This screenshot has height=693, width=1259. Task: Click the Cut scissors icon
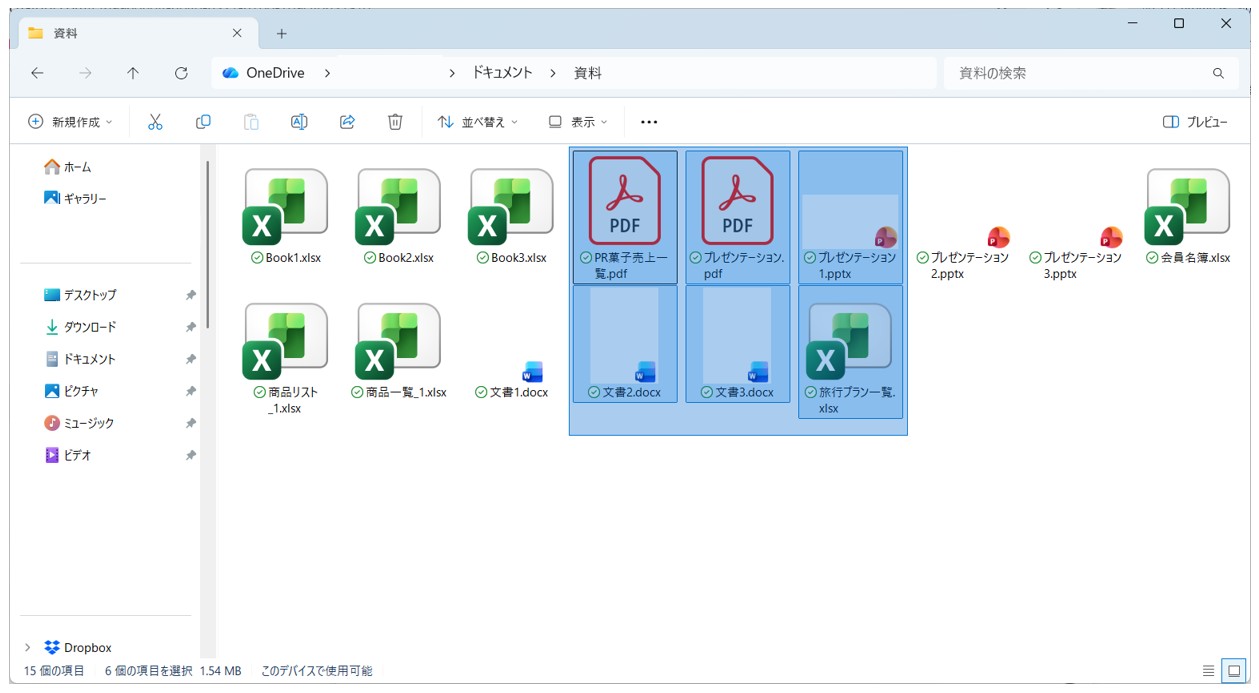(155, 122)
